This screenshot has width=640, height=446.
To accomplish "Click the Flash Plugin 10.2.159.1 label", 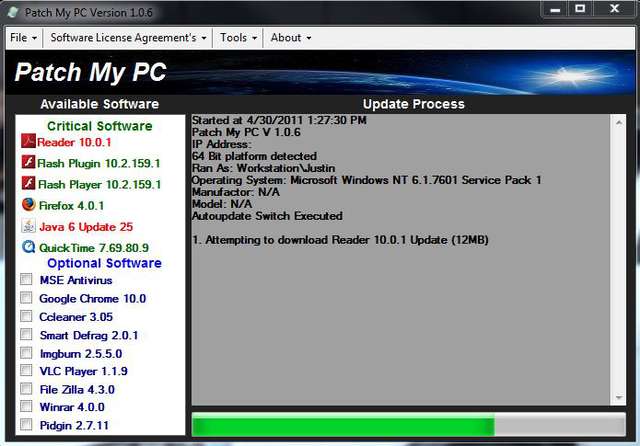I will click(99, 164).
